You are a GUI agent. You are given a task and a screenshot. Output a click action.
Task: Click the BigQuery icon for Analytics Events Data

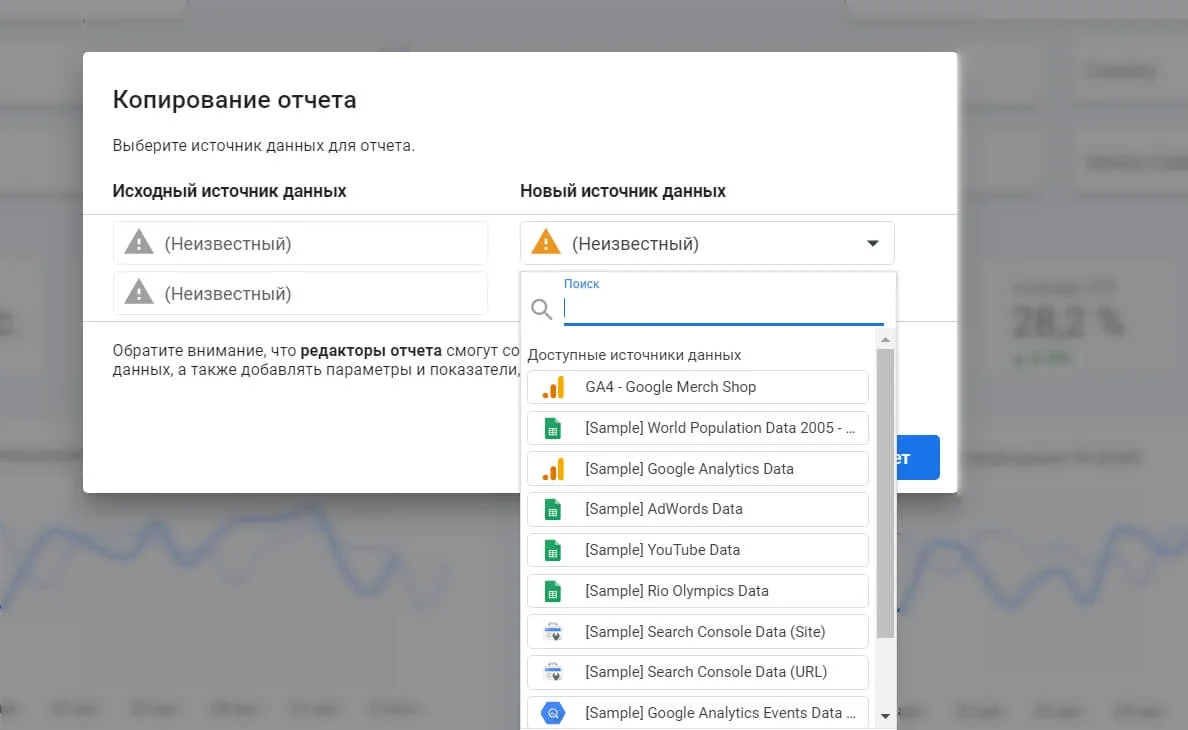point(553,713)
